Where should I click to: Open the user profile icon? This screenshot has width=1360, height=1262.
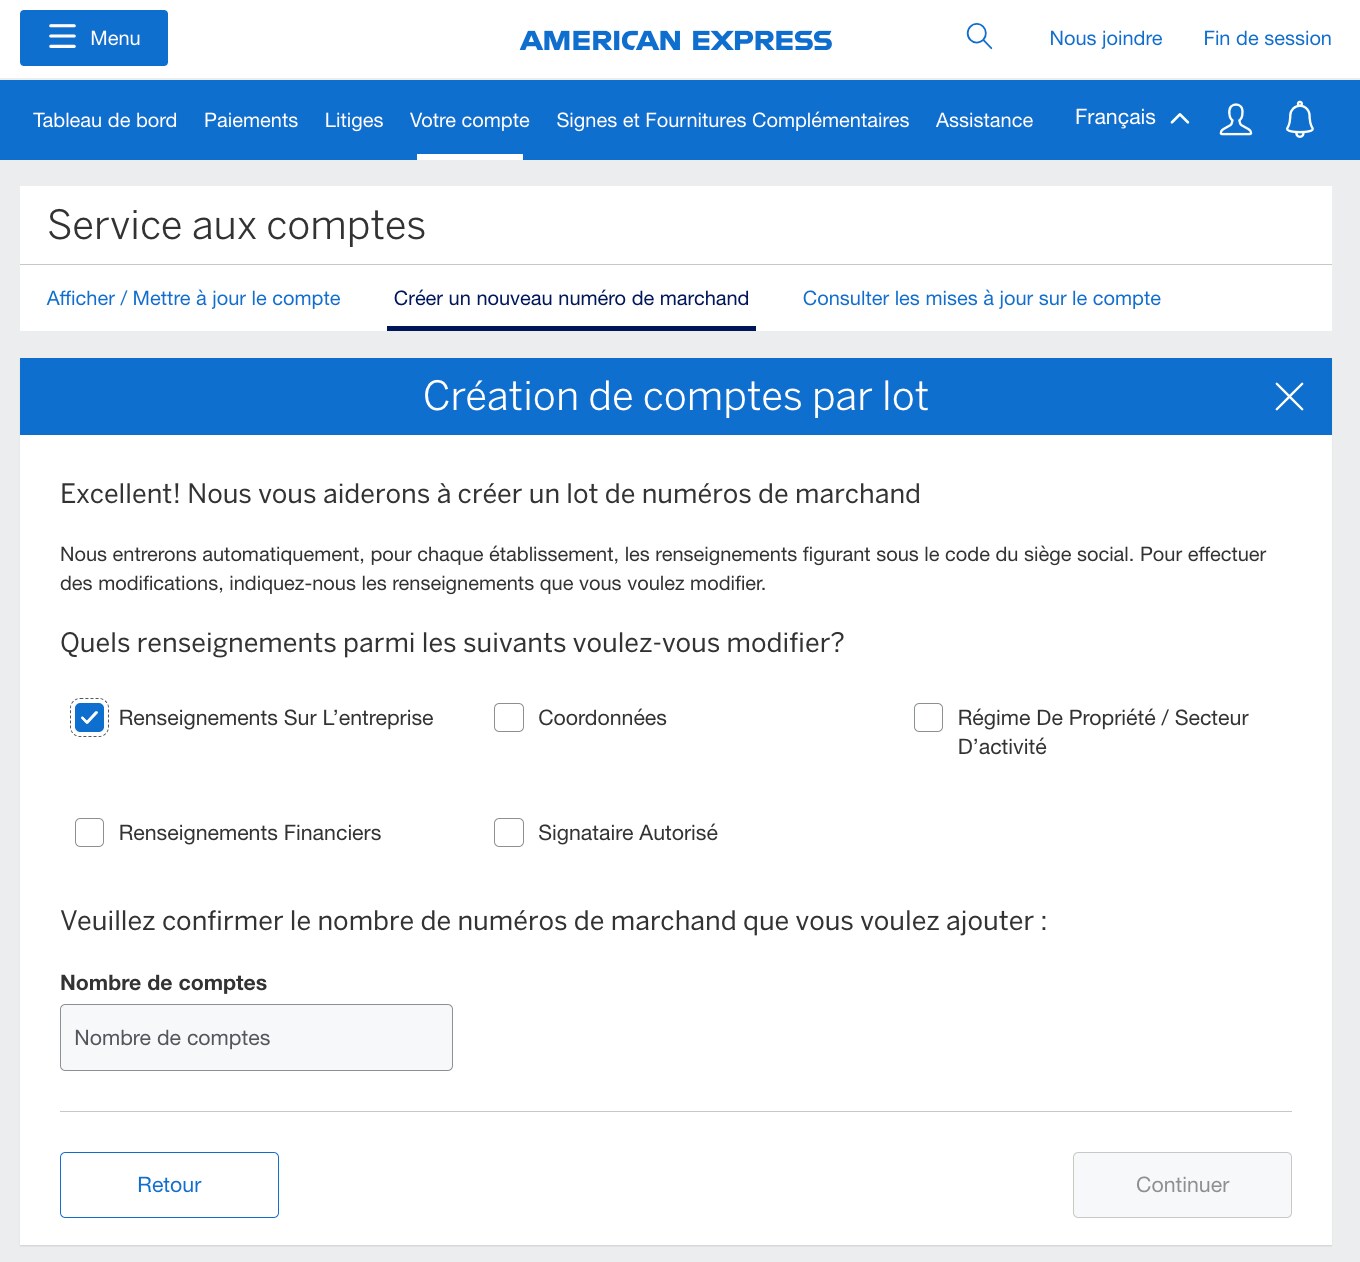(1235, 120)
